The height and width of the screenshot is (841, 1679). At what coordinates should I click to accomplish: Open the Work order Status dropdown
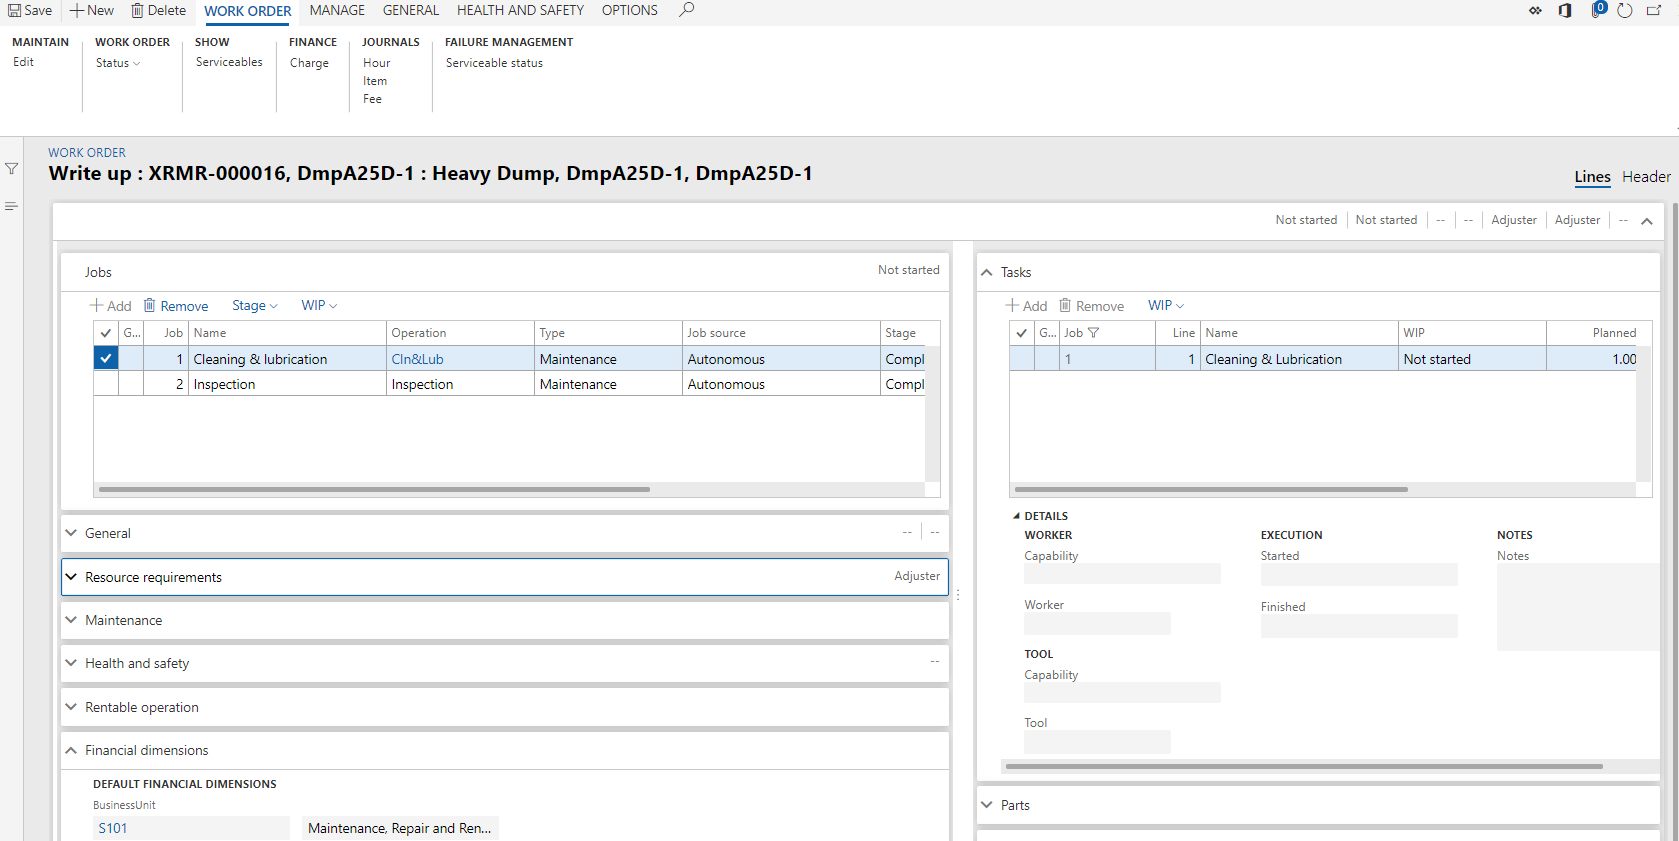118,63
